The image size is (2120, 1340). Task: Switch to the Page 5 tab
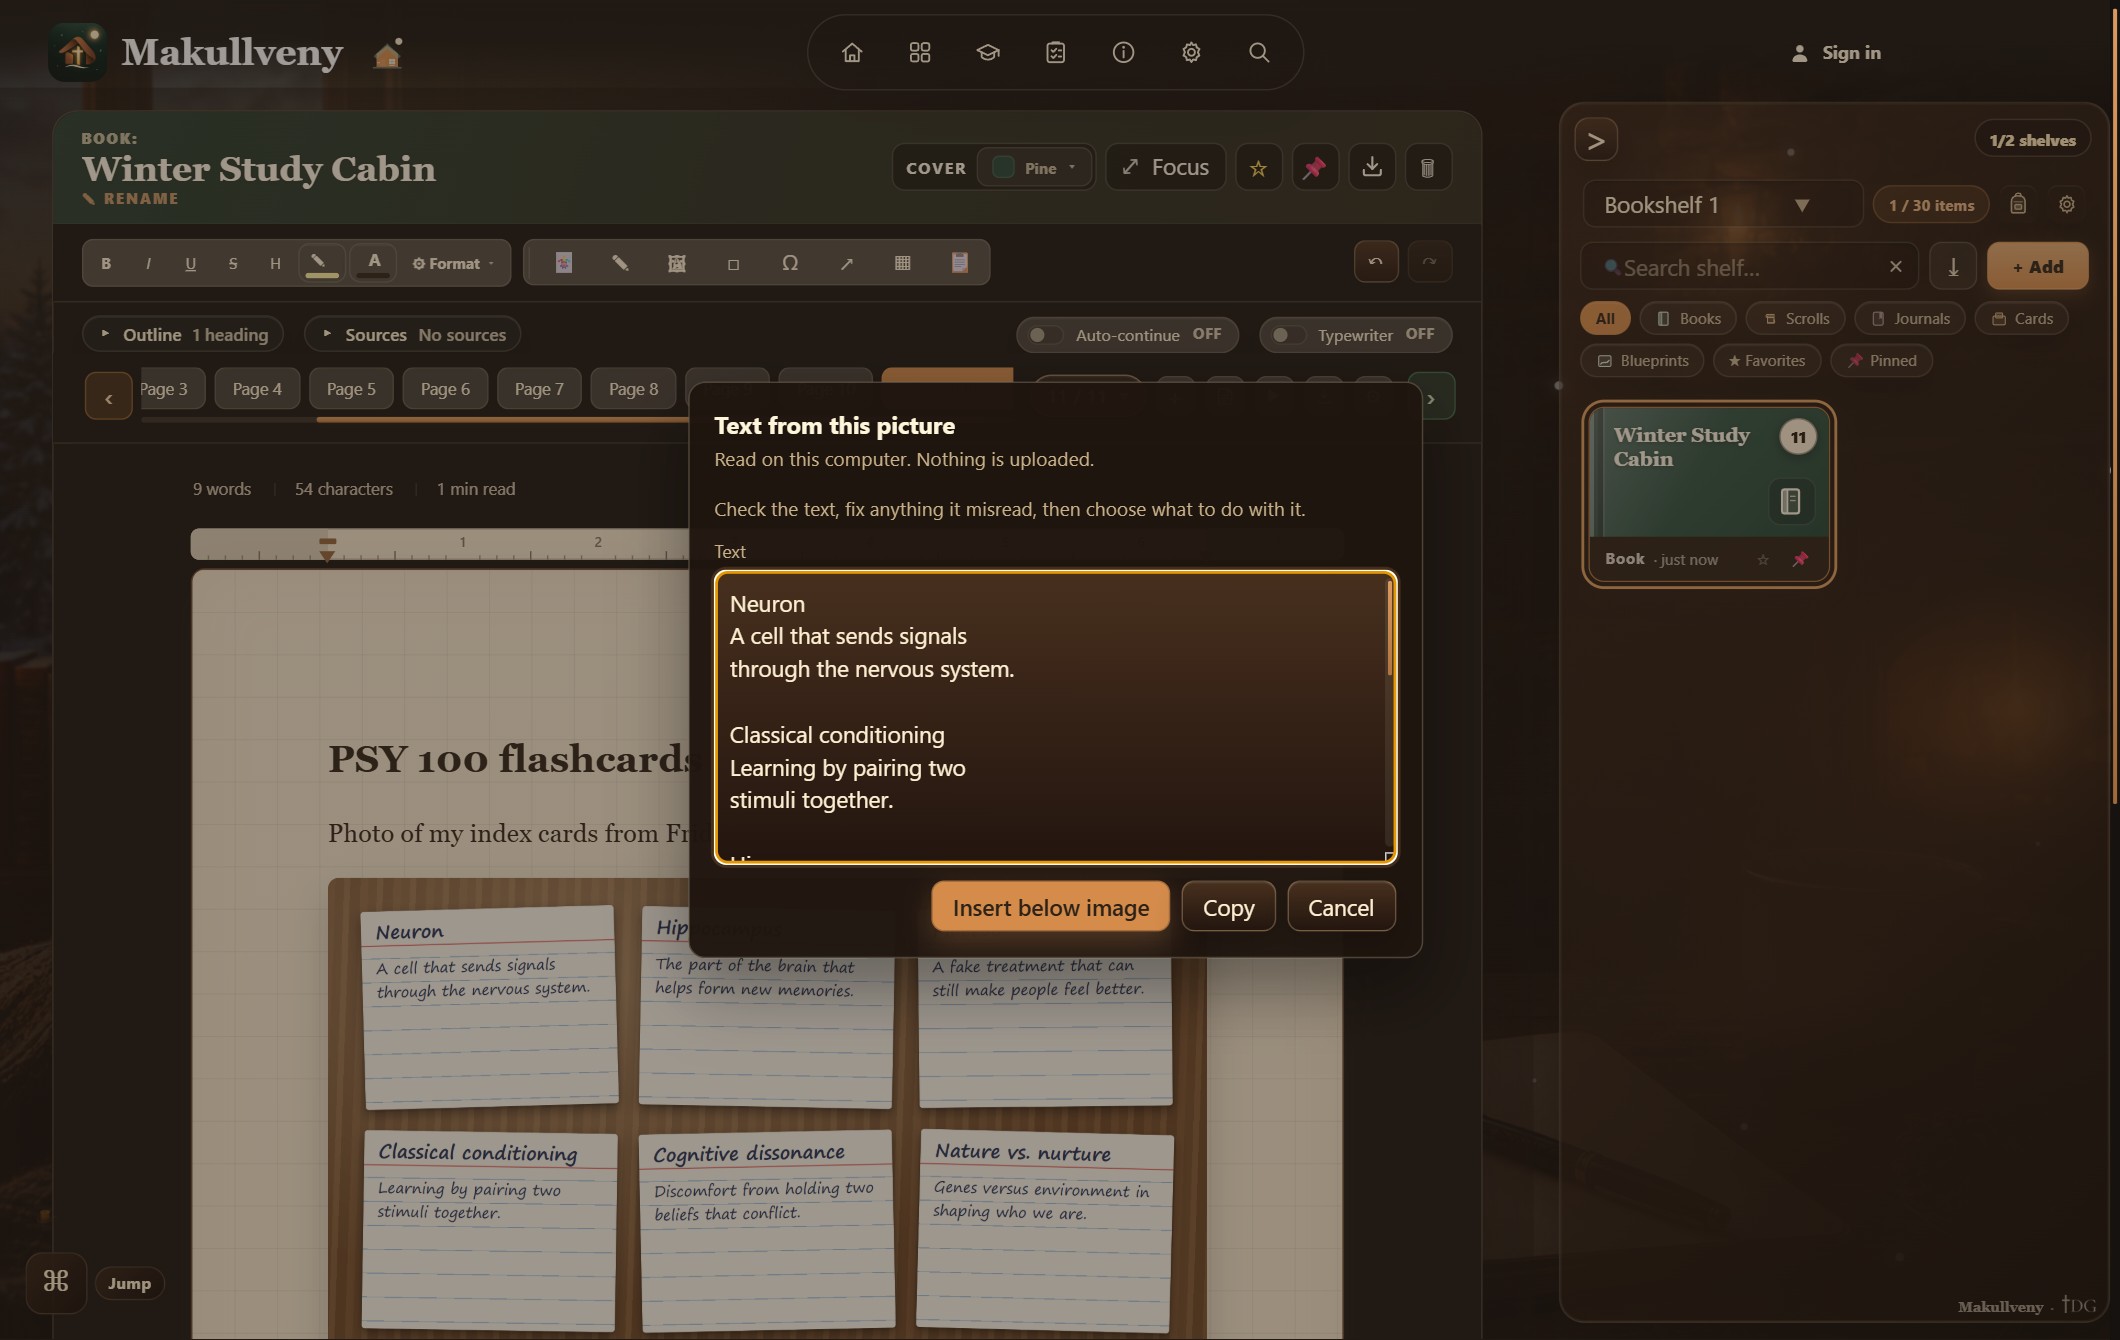click(351, 389)
